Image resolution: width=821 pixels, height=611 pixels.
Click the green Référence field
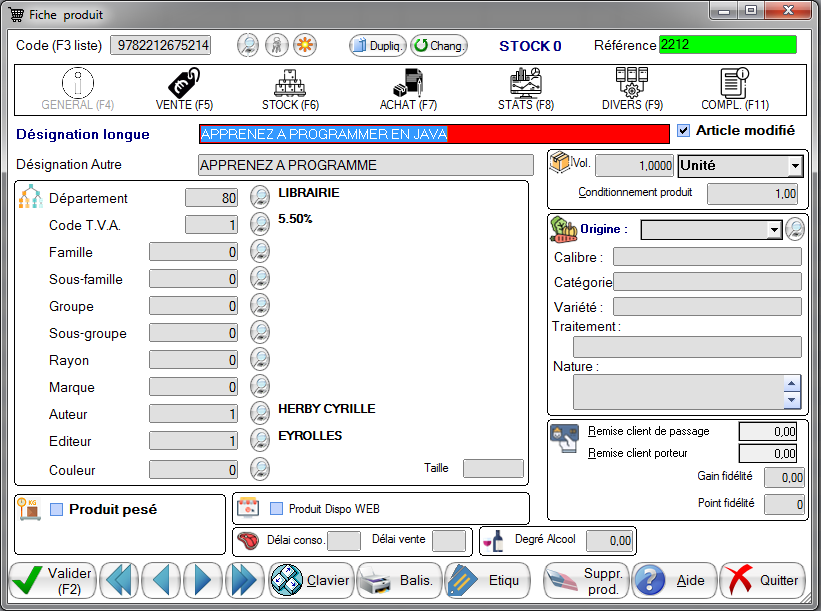click(727, 45)
